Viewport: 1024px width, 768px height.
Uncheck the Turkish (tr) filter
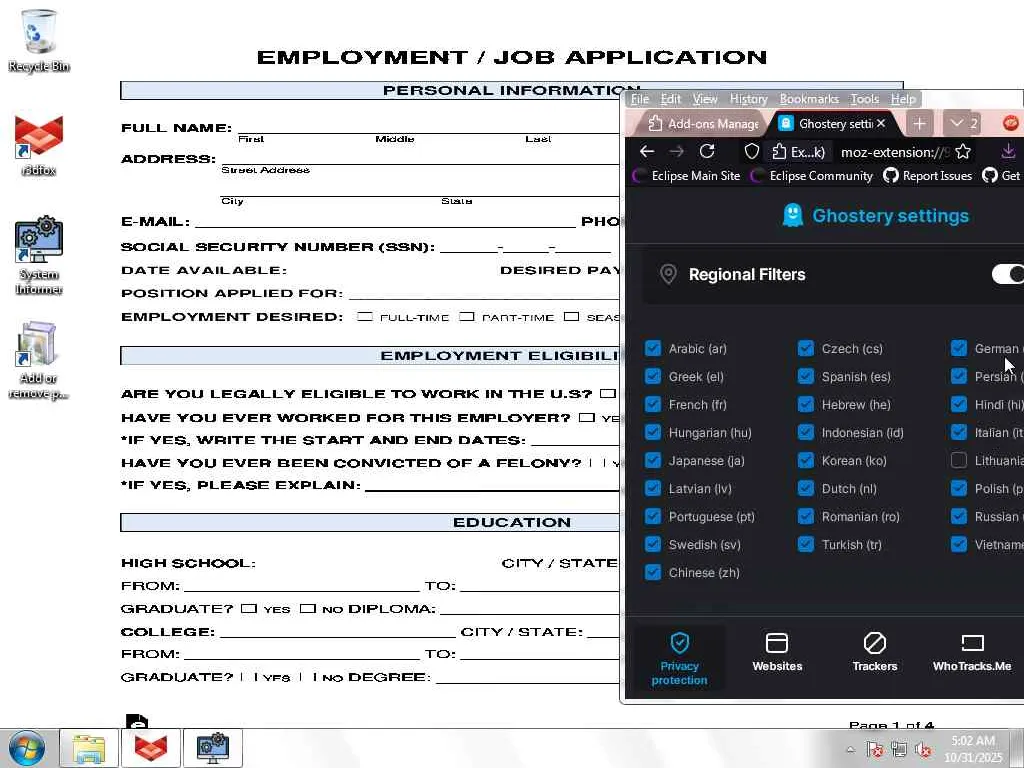click(805, 545)
